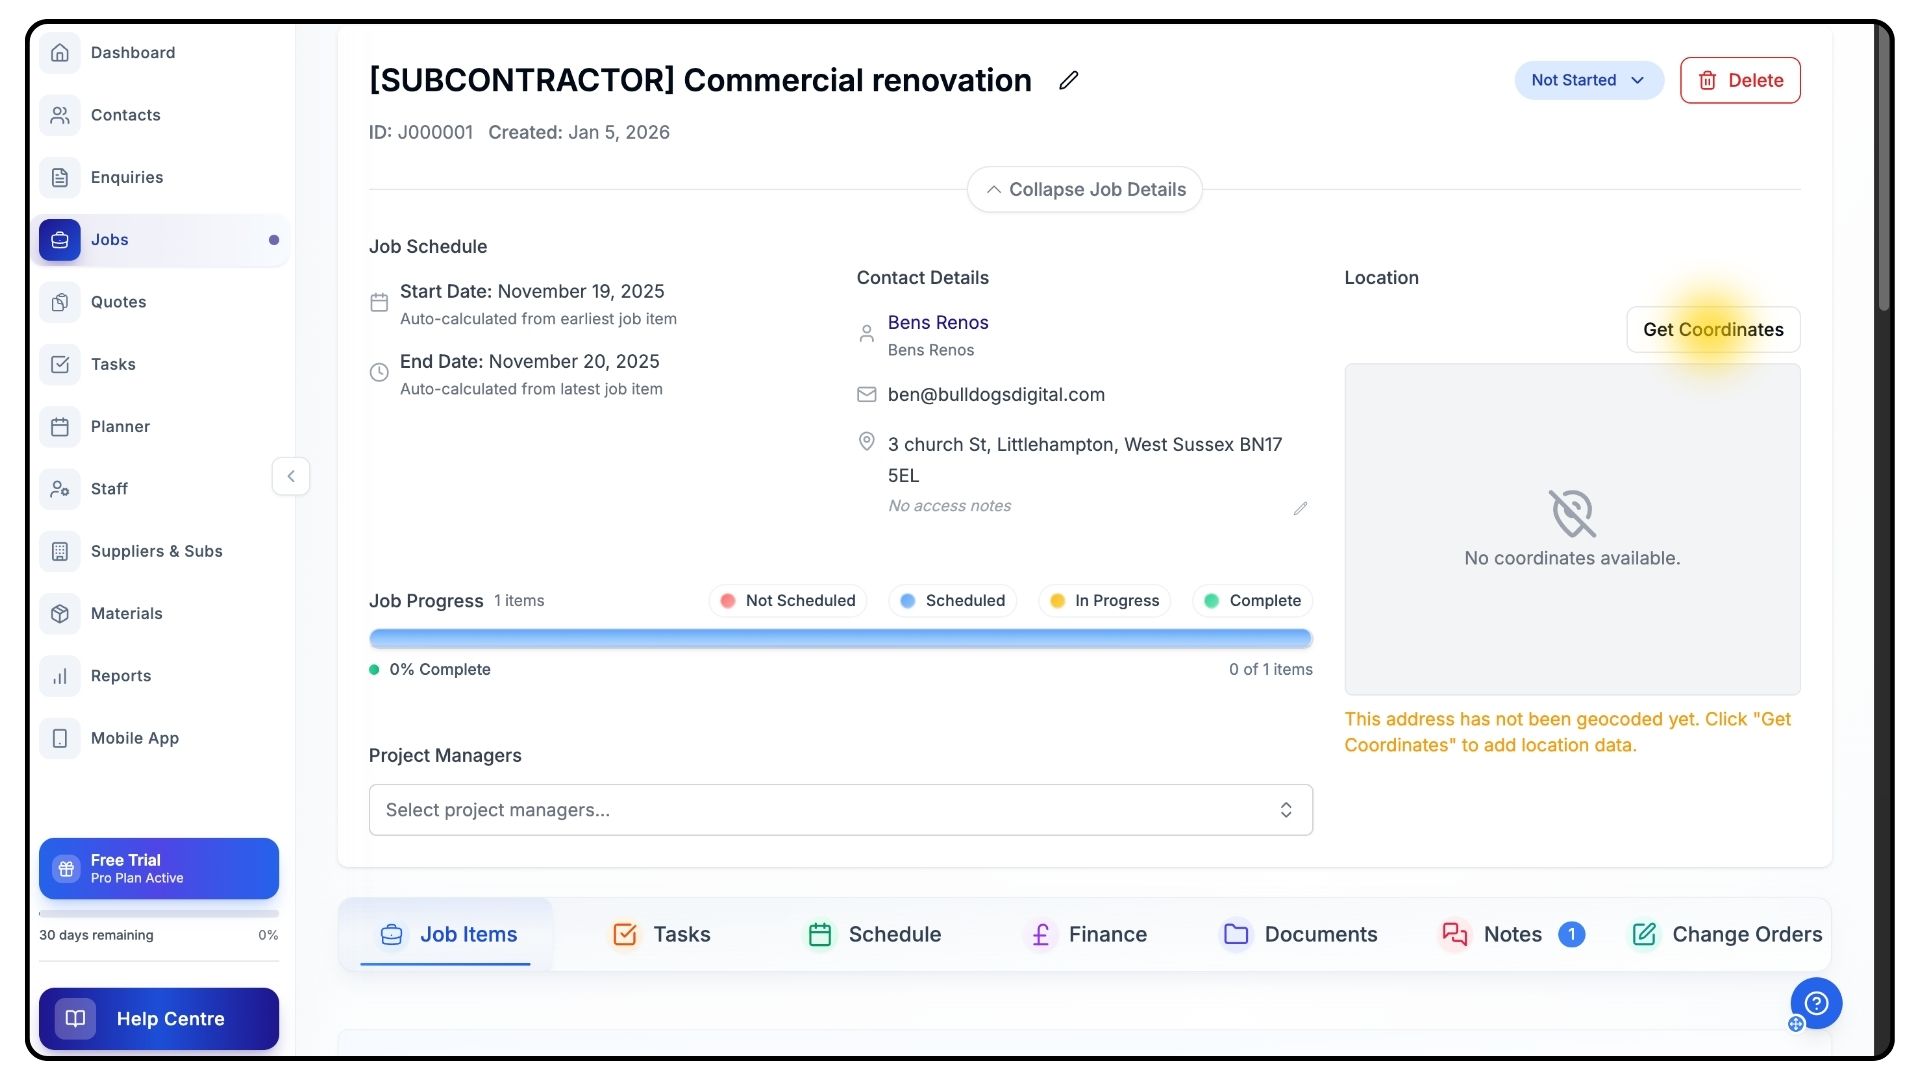Open Select project managers combo box

pyautogui.click(x=840, y=810)
